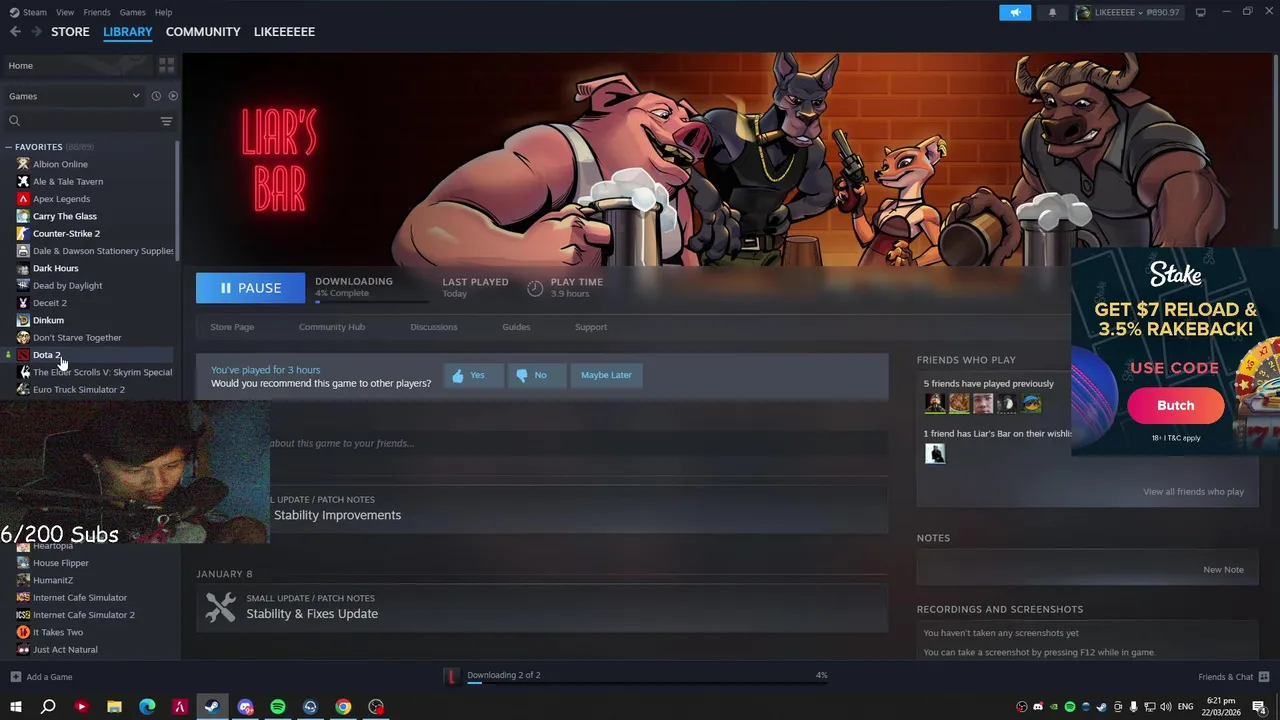
Task: Open Steam announcements megaphone icon
Action: point(1015,12)
